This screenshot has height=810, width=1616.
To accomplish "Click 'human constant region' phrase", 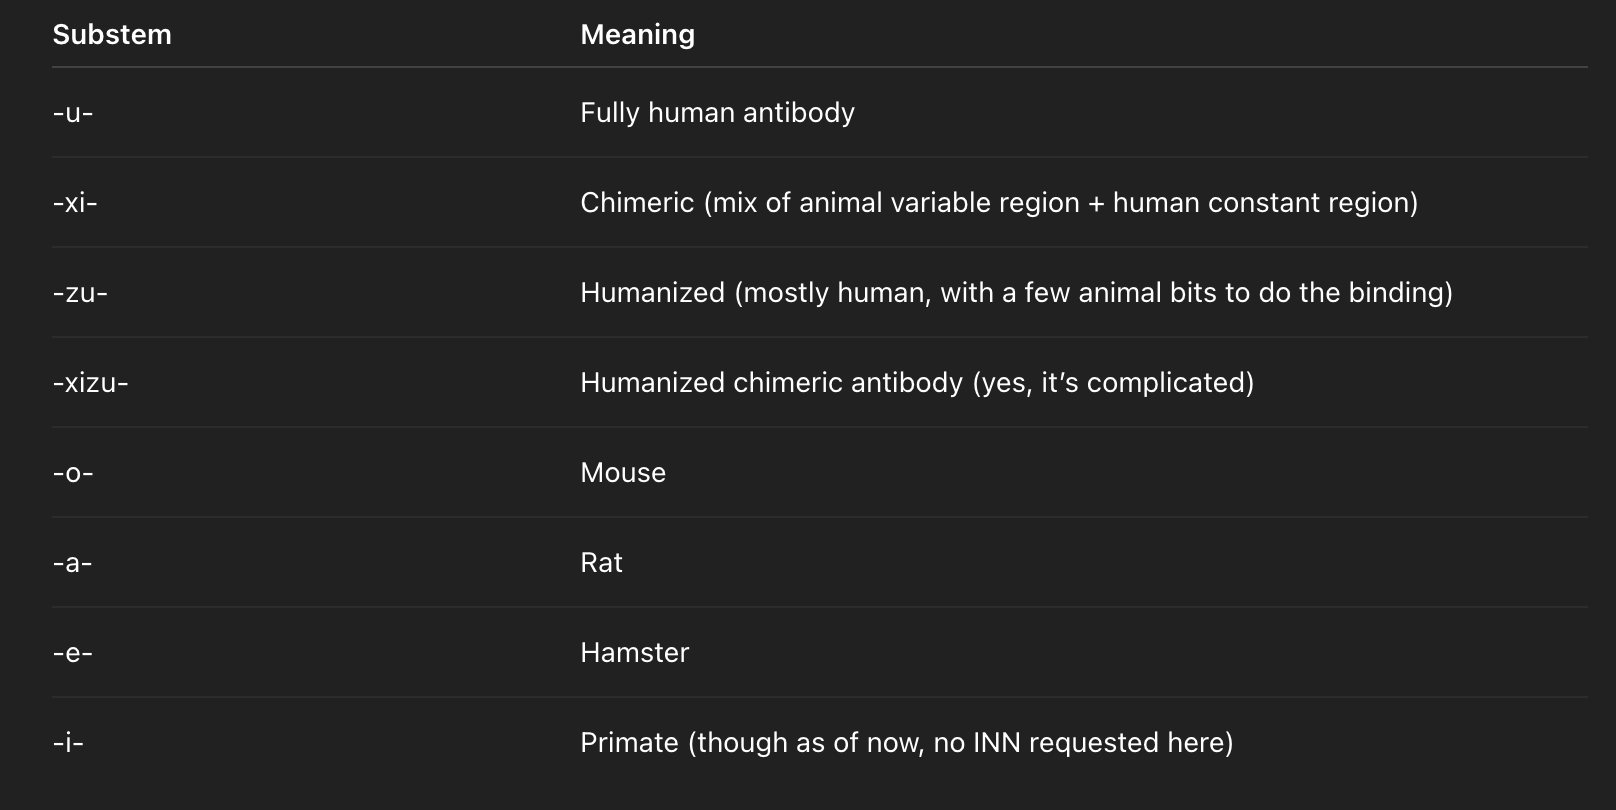I will (1261, 203).
